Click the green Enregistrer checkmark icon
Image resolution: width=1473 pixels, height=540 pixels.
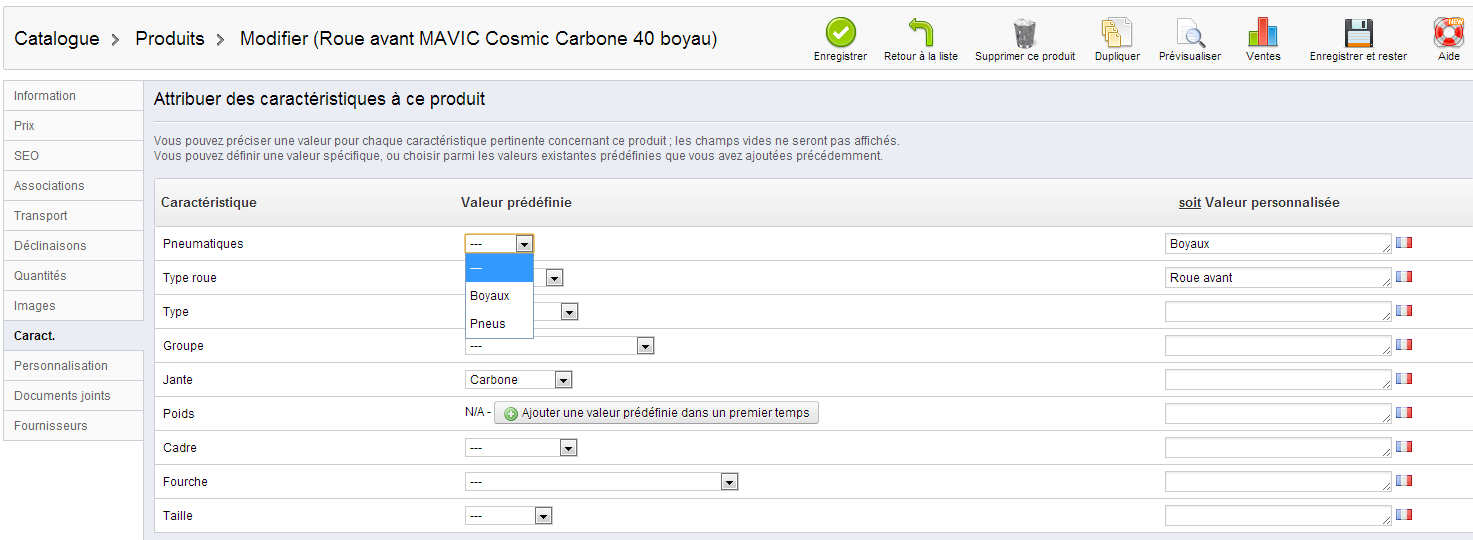(x=840, y=33)
